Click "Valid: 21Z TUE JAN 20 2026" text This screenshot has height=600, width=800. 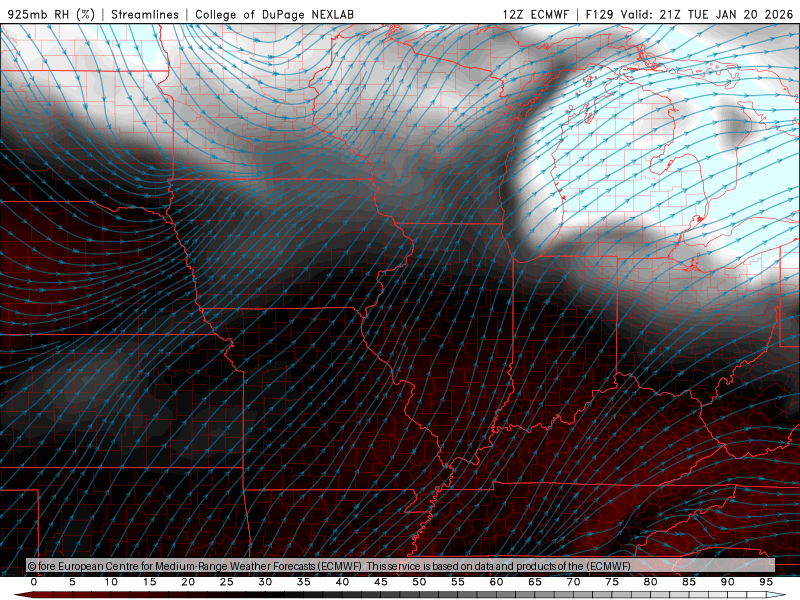[x=707, y=14]
